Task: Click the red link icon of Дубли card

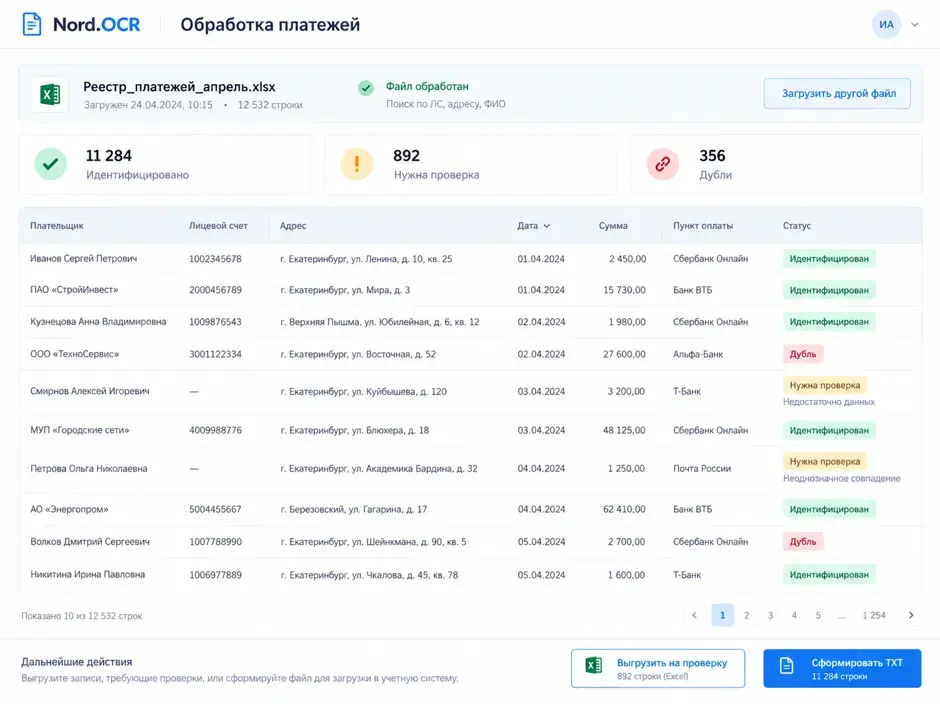Action: click(x=662, y=164)
